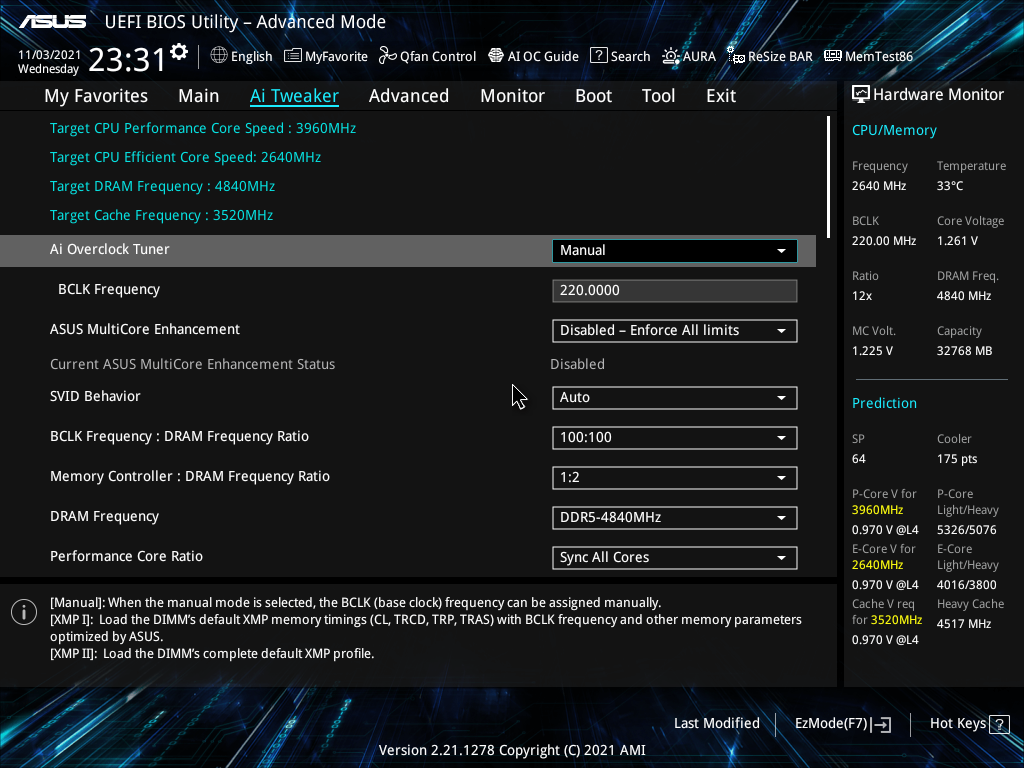The image size is (1024, 768).
Task: Go to the Boot tab
Action: coord(593,96)
